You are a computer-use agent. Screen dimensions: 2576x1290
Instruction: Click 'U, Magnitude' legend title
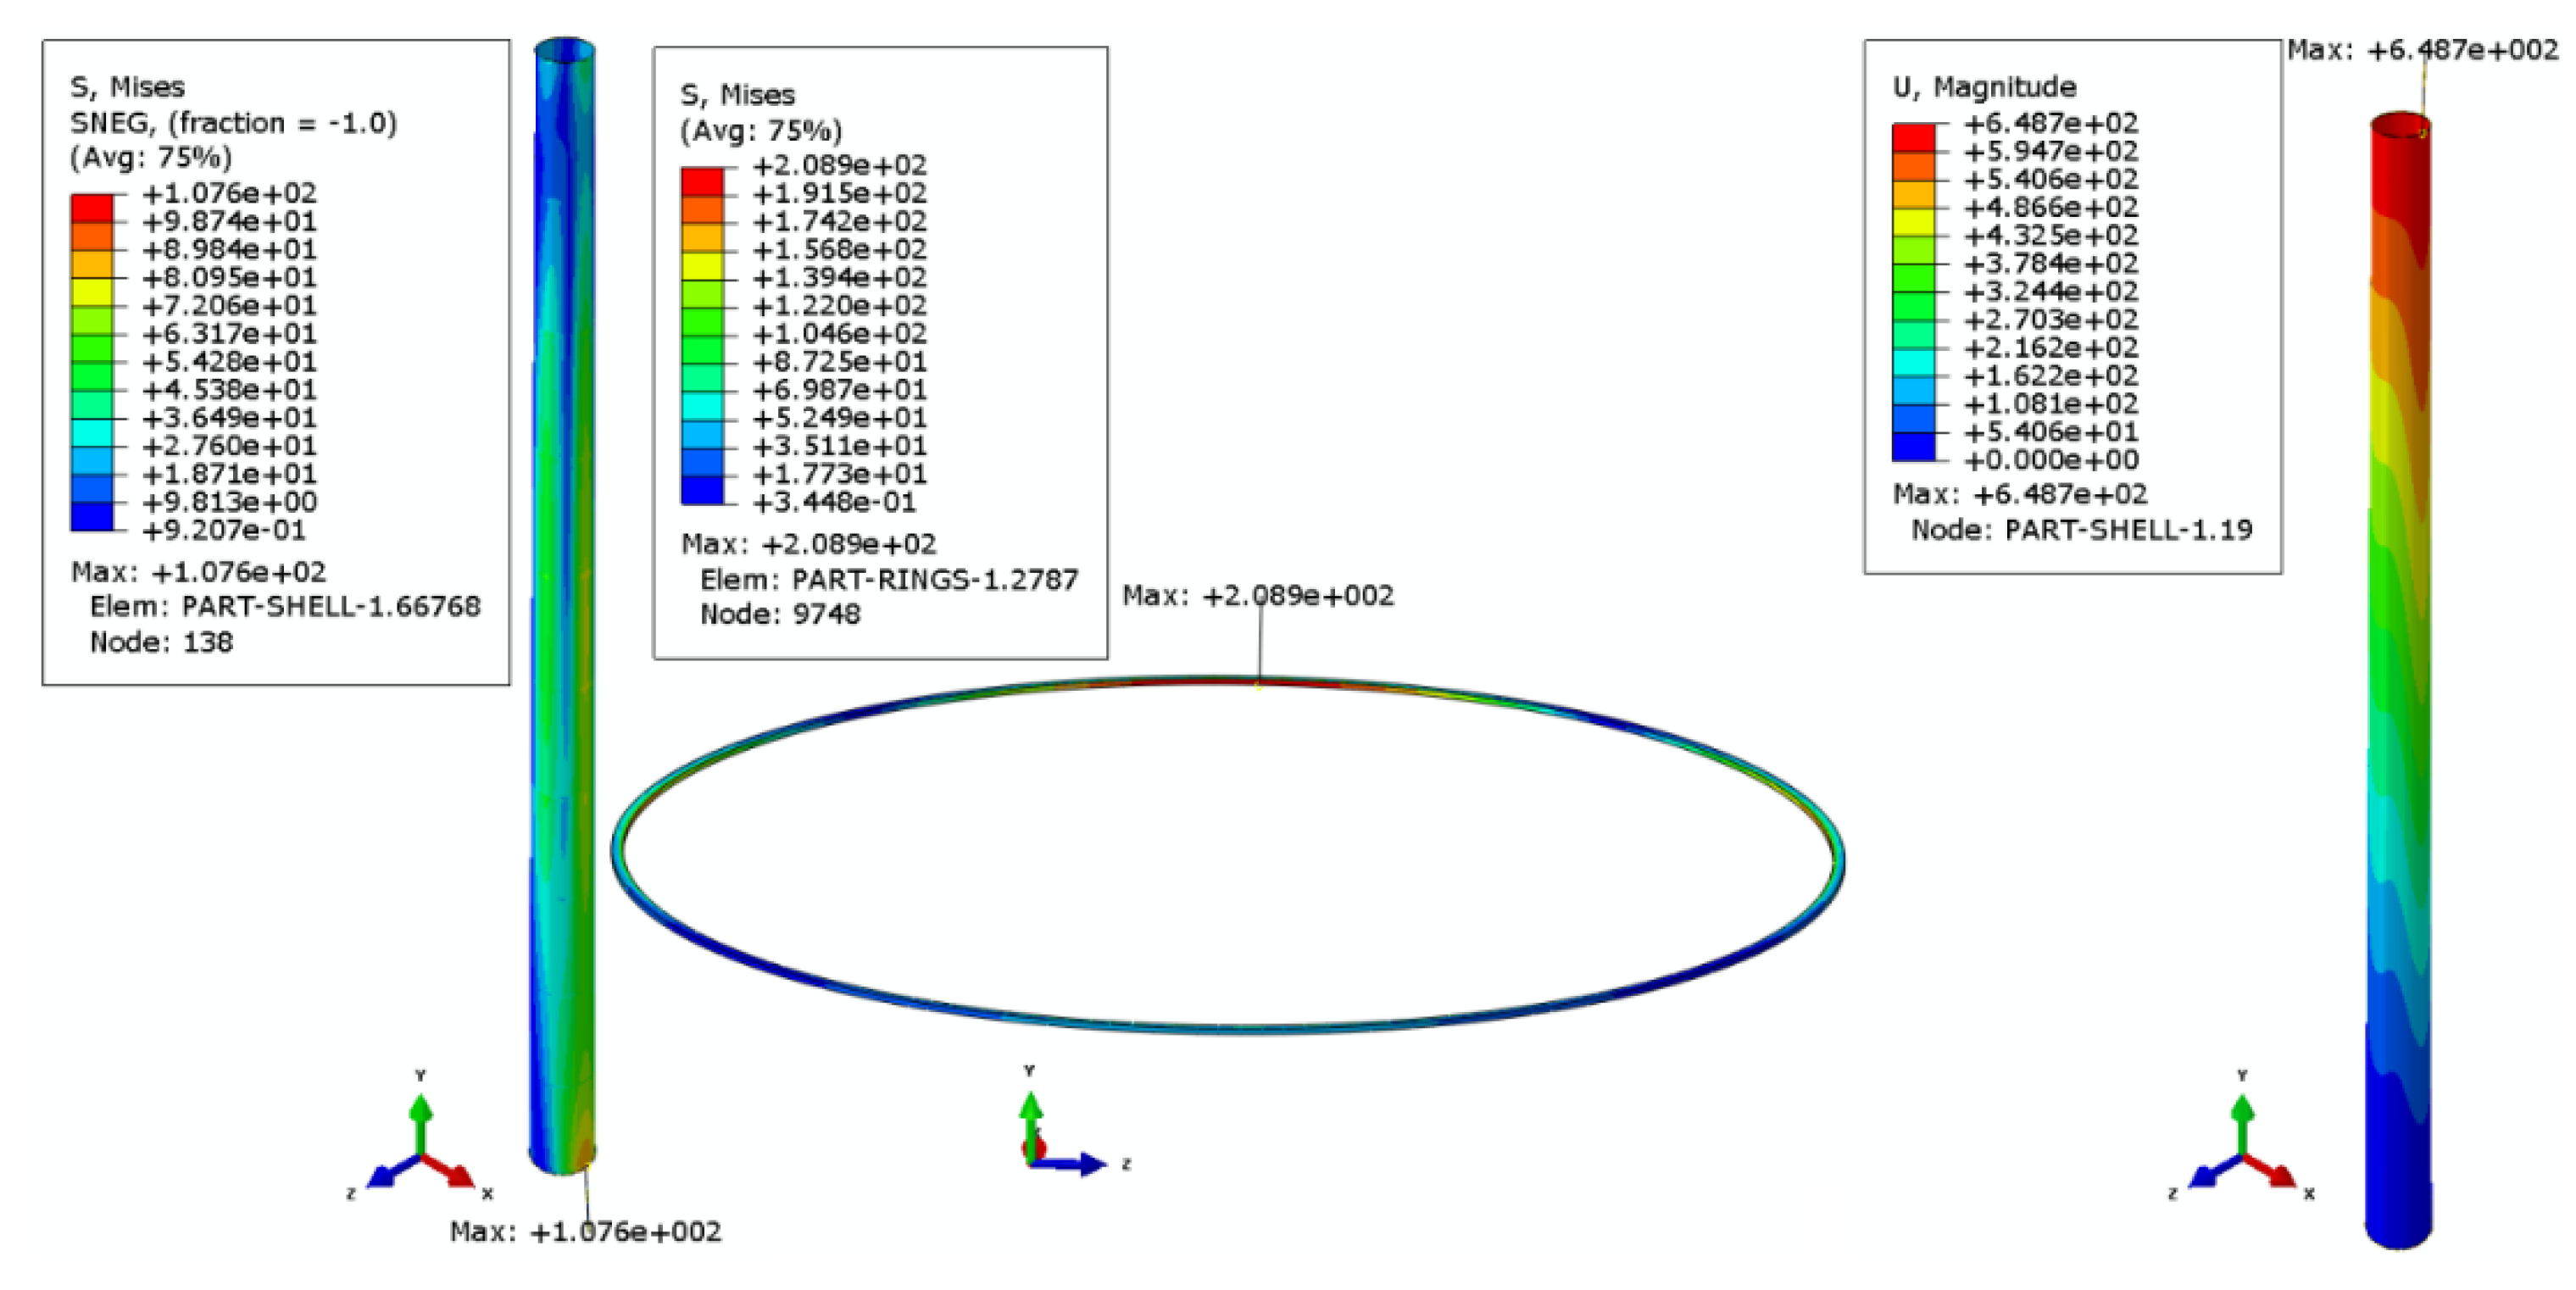(x=1984, y=87)
